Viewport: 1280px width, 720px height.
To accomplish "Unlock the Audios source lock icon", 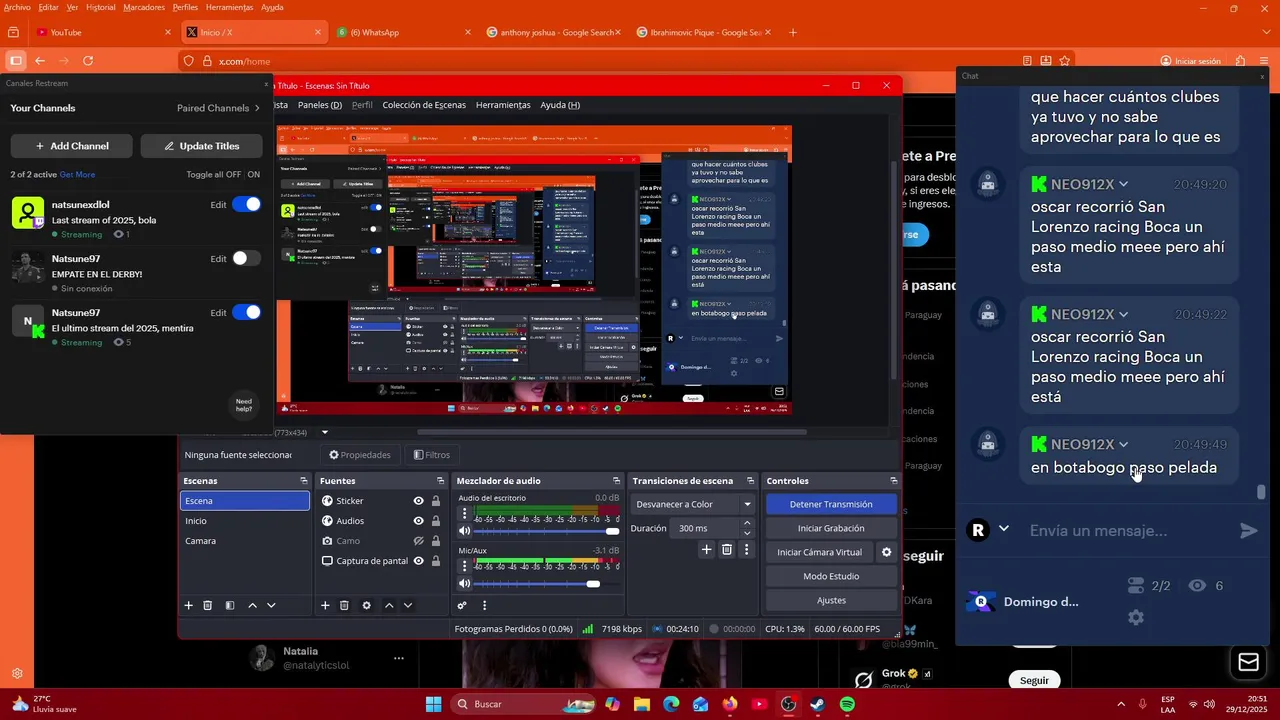I will pos(436,521).
